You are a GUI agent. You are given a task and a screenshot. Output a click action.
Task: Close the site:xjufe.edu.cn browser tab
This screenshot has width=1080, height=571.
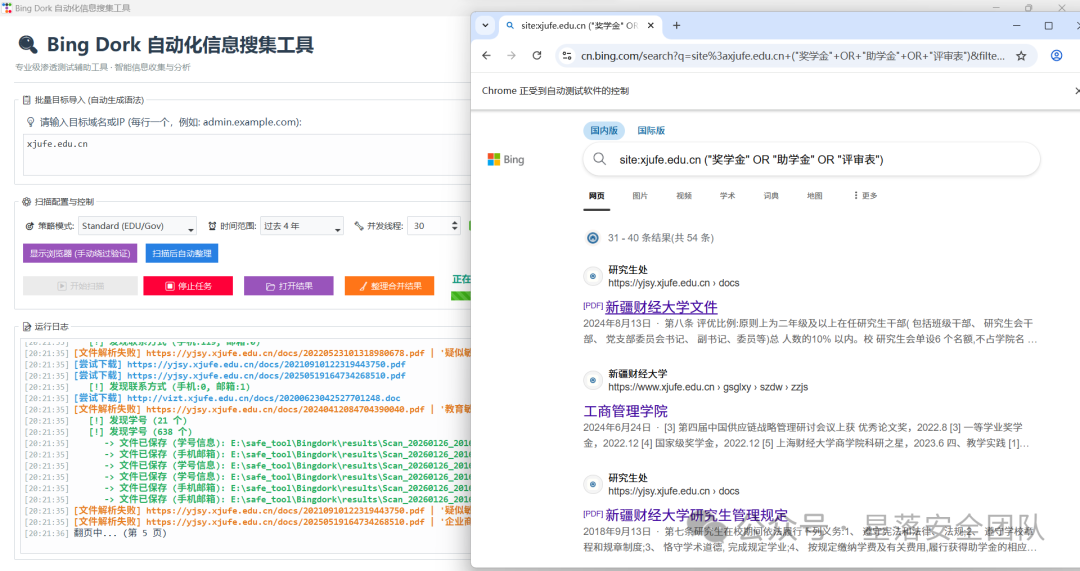650,25
